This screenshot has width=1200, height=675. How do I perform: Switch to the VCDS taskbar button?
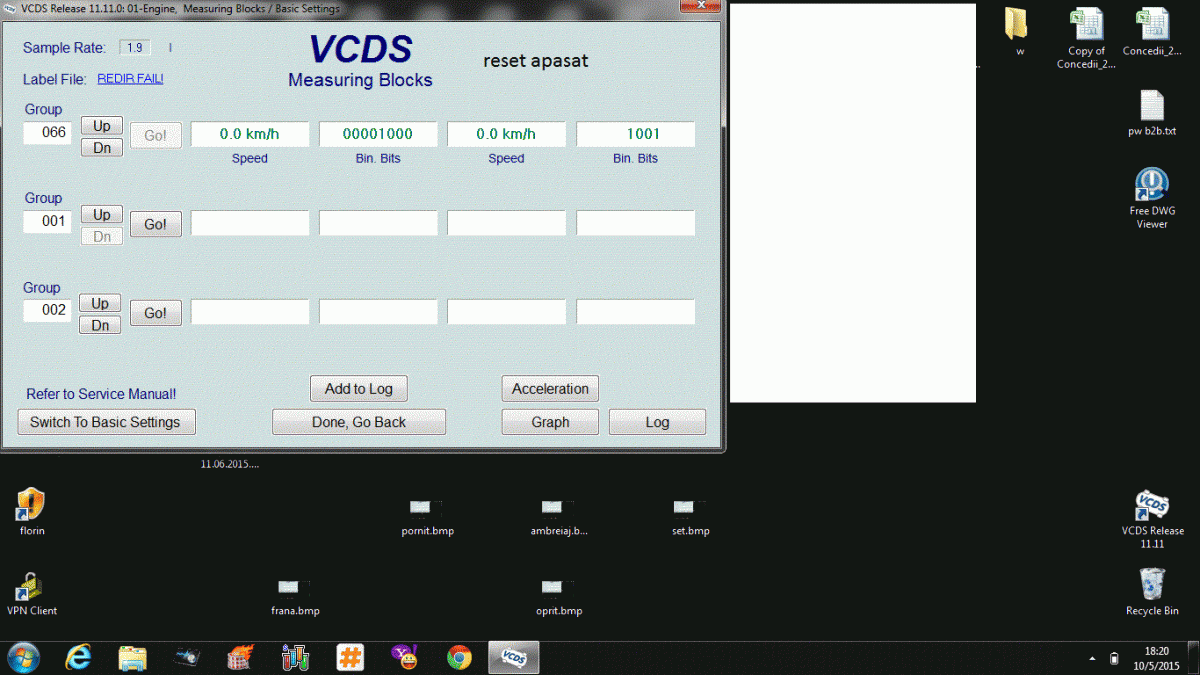point(514,657)
